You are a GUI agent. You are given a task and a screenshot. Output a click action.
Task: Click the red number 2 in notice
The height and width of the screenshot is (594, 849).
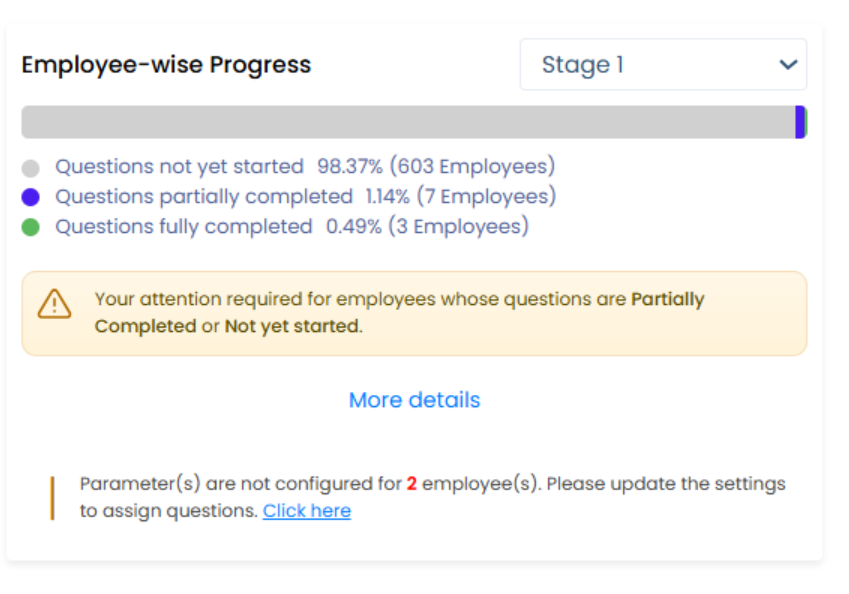click(411, 484)
